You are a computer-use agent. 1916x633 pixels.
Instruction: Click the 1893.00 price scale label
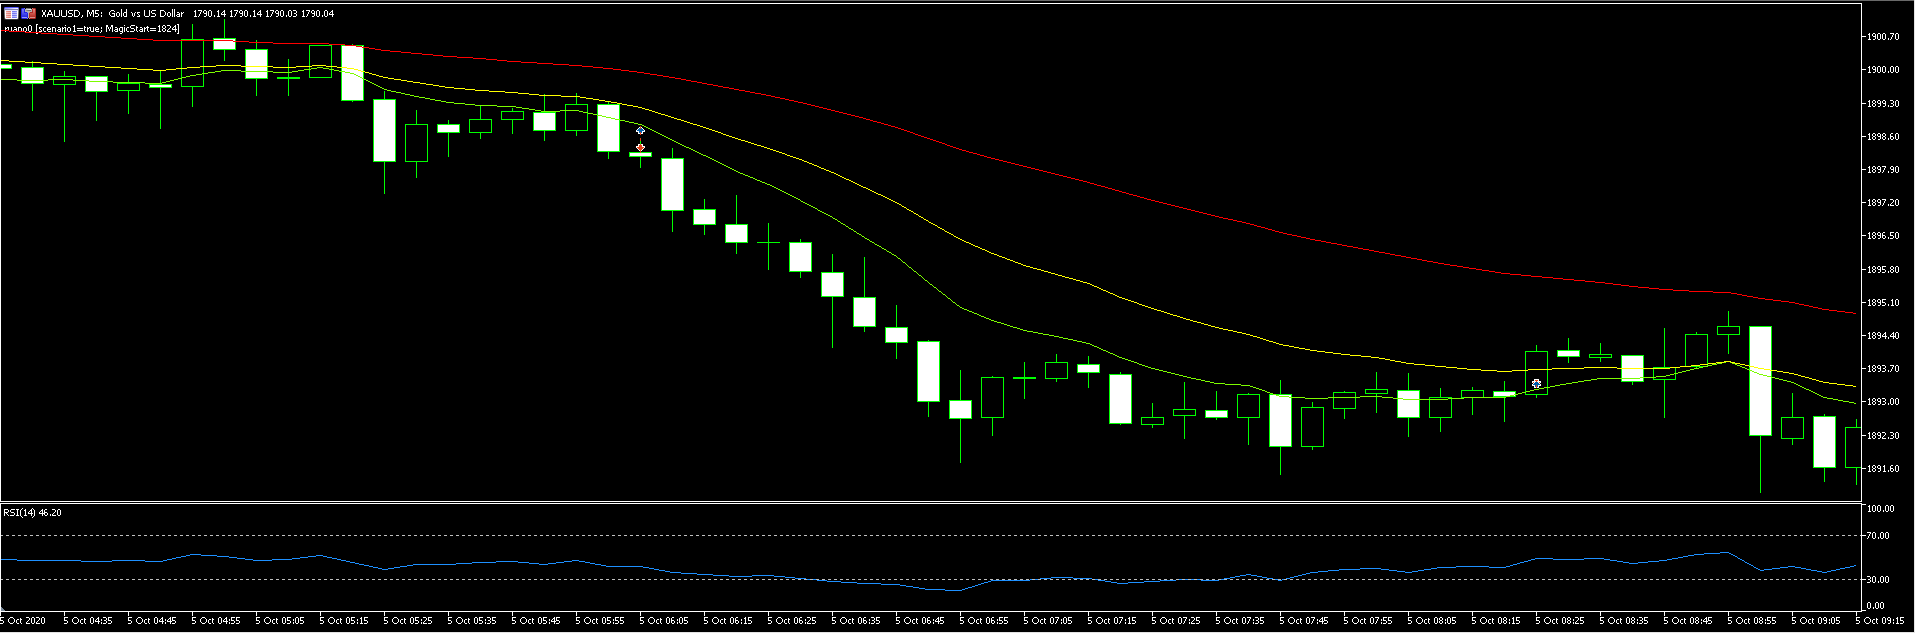point(1883,402)
